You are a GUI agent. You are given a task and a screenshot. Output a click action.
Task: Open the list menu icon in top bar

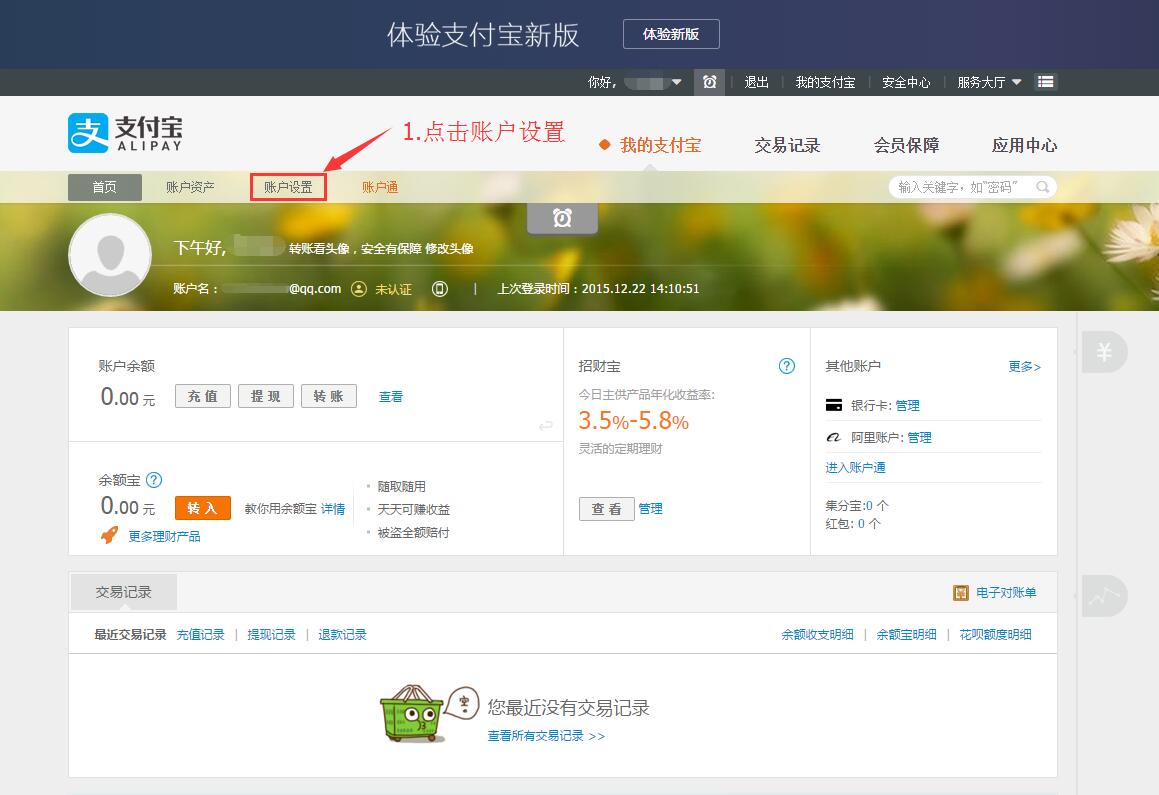coord(1045,82)
